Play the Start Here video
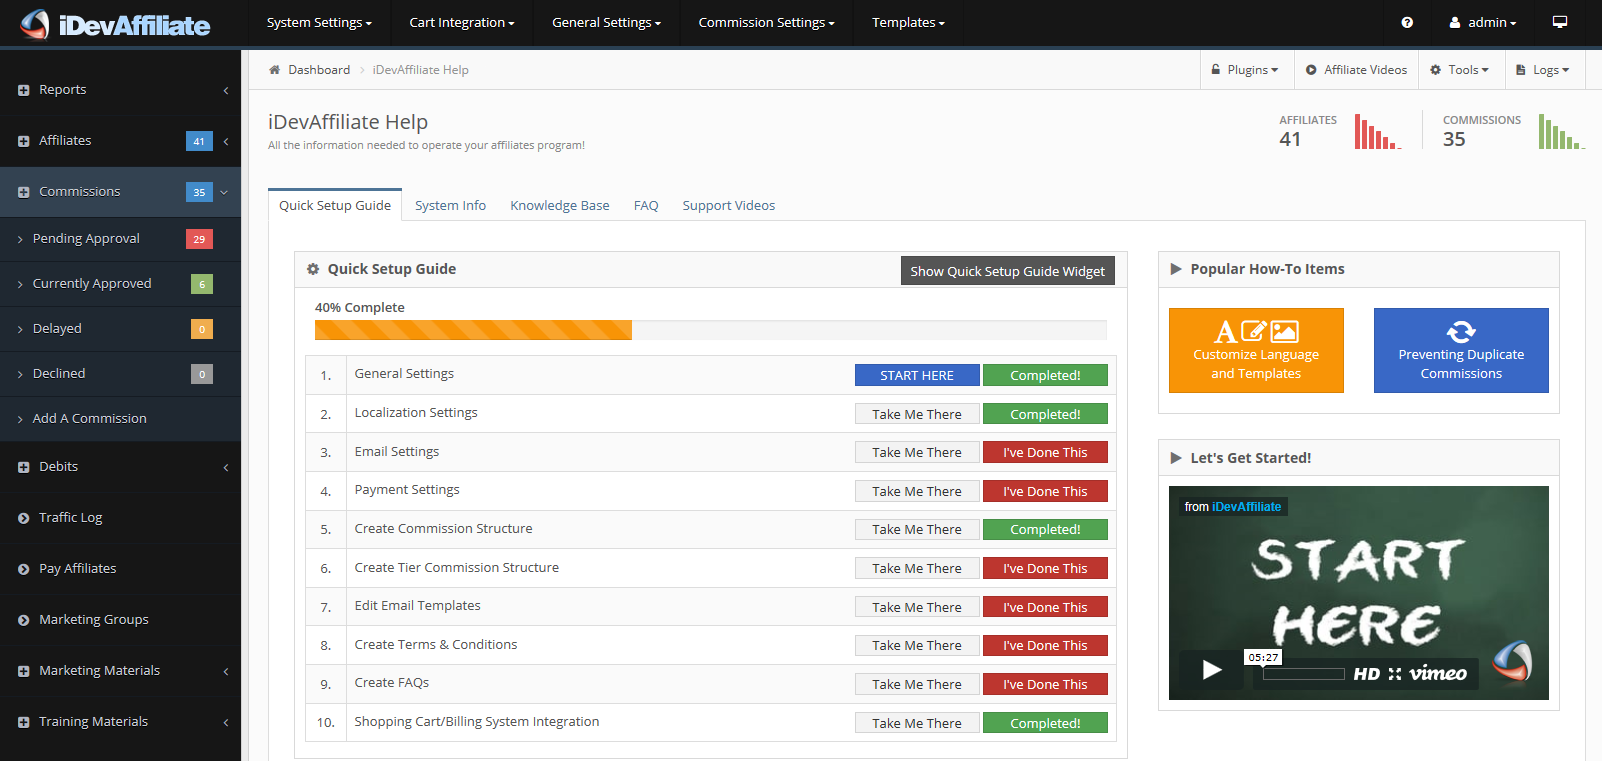The width and height of the screenshot is (1602, 761). [1212, 669]
